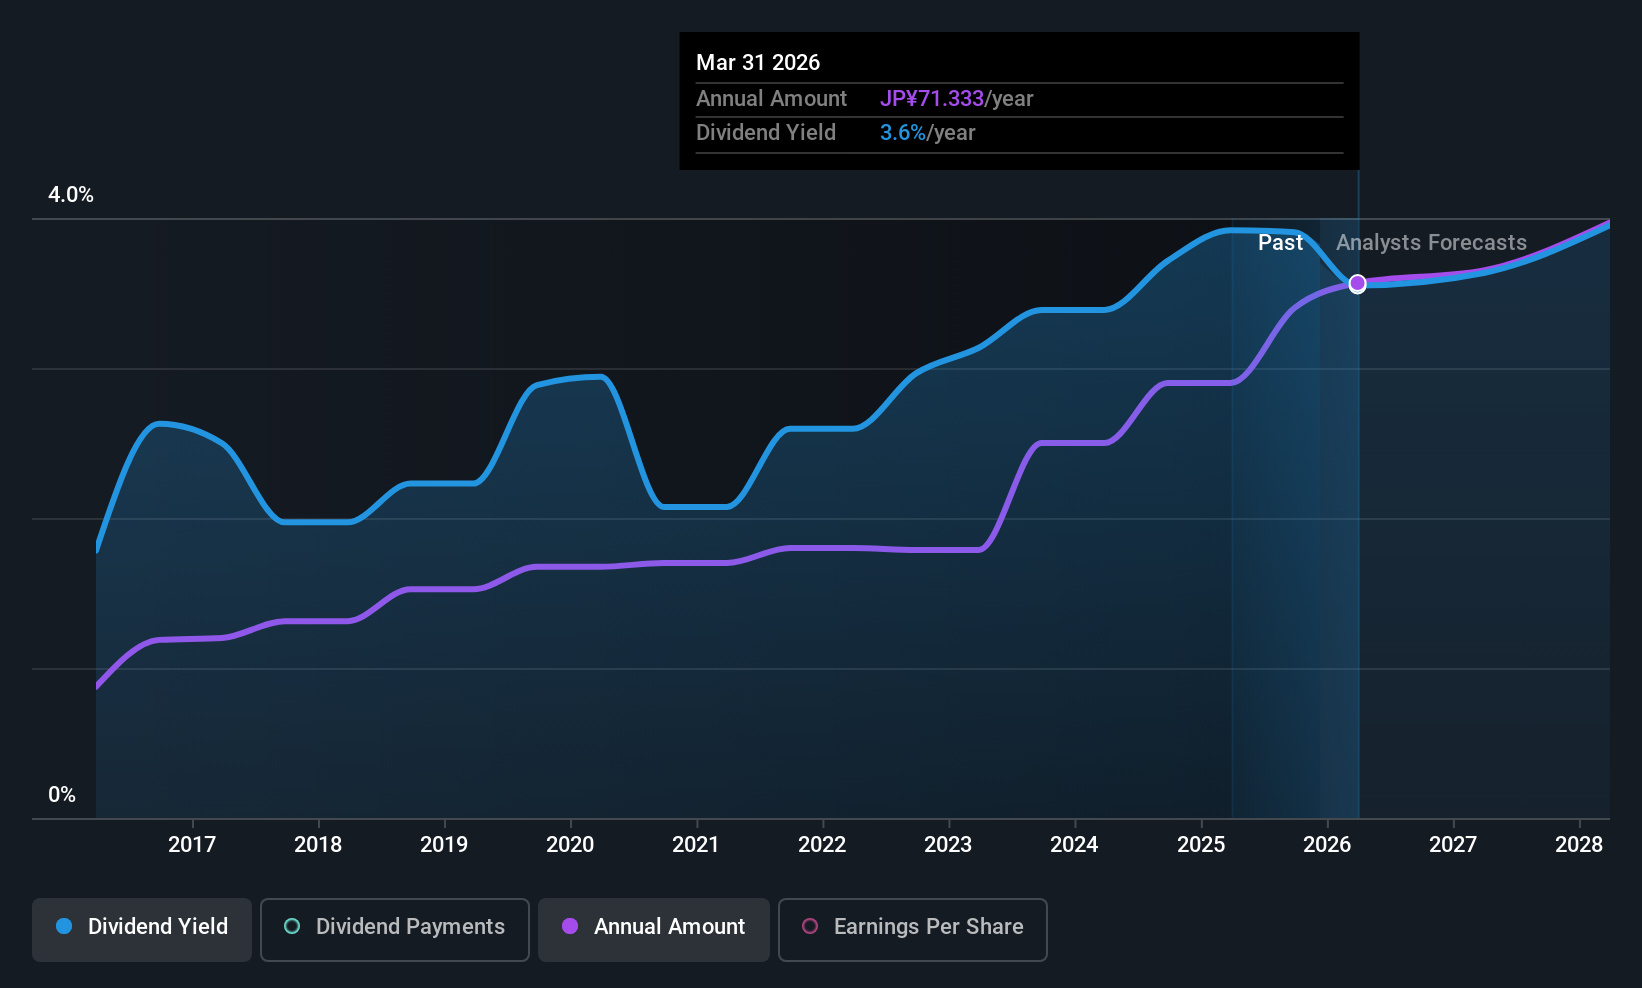The image size is (1642, 988).
Task: Click the 3.6%/year dividend yield value
Action: point(927,133)
